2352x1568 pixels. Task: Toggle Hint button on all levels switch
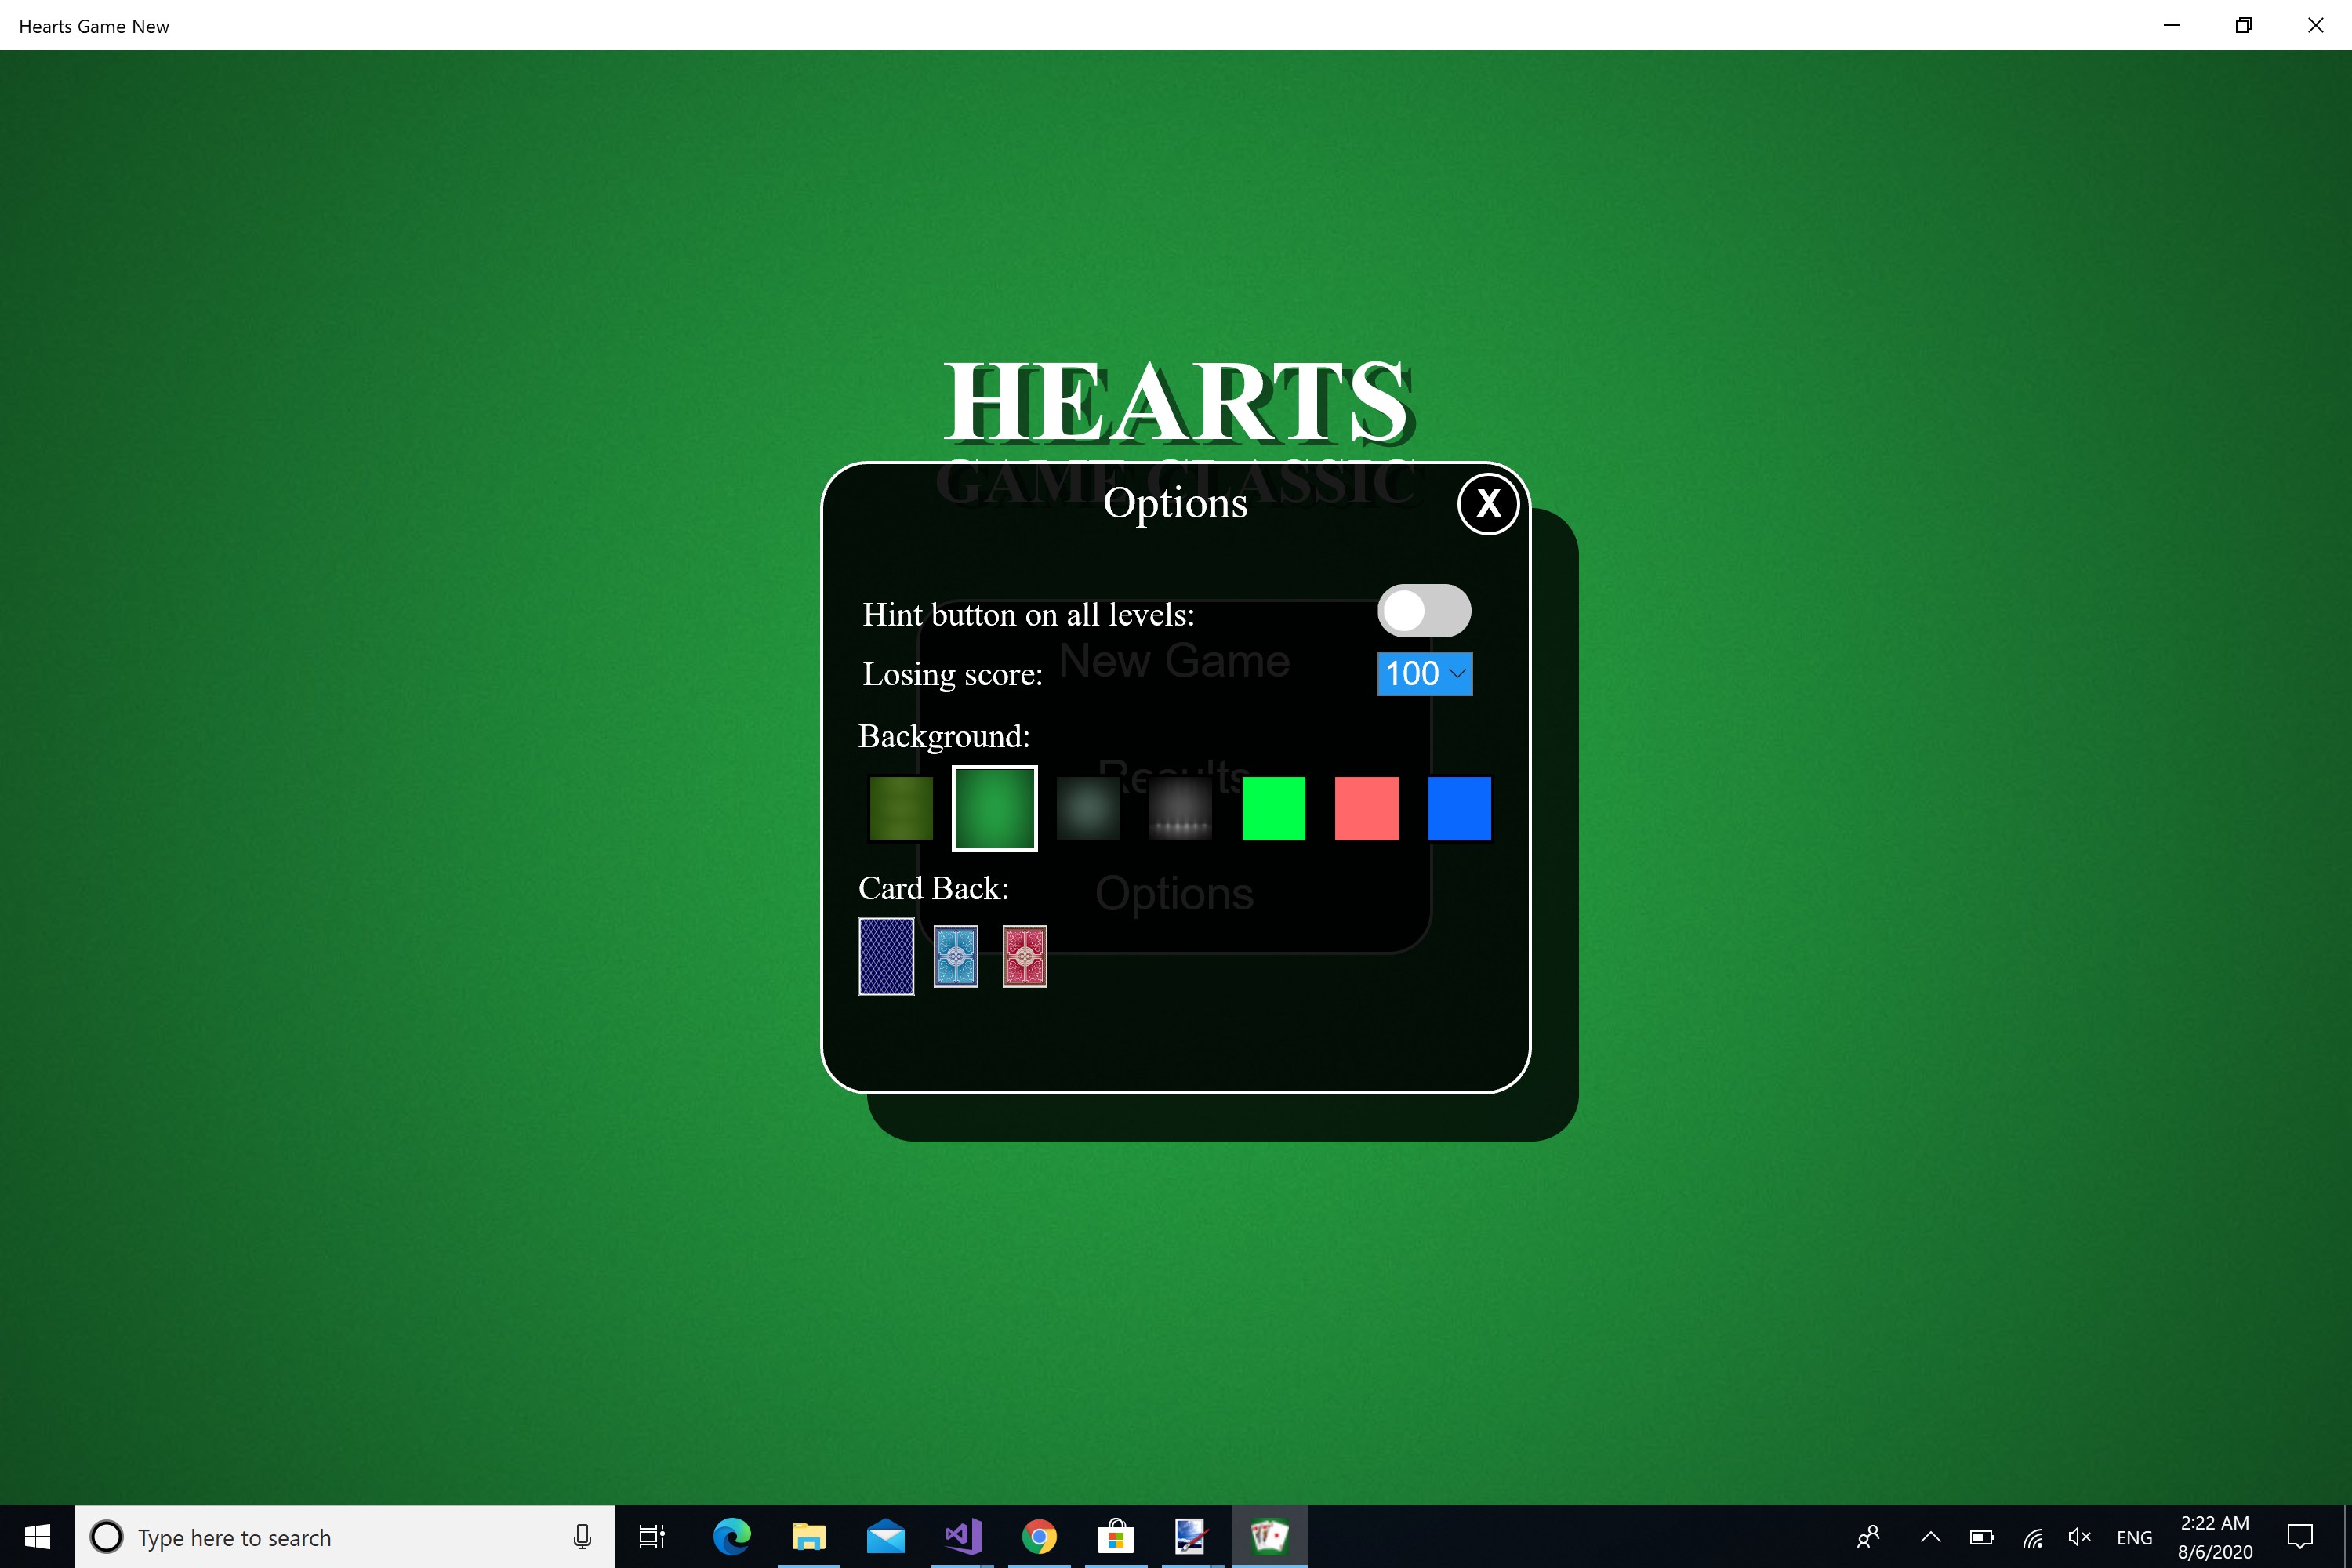coord(1423,611)
